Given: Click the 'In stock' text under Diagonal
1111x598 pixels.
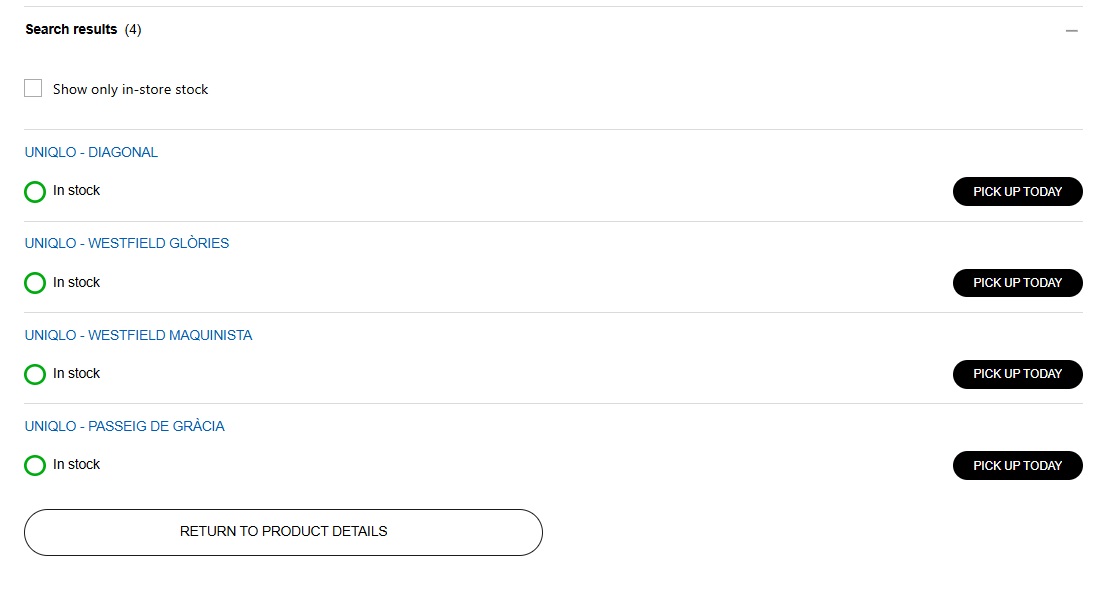Looking at the screenshot, I should [77, 191].
